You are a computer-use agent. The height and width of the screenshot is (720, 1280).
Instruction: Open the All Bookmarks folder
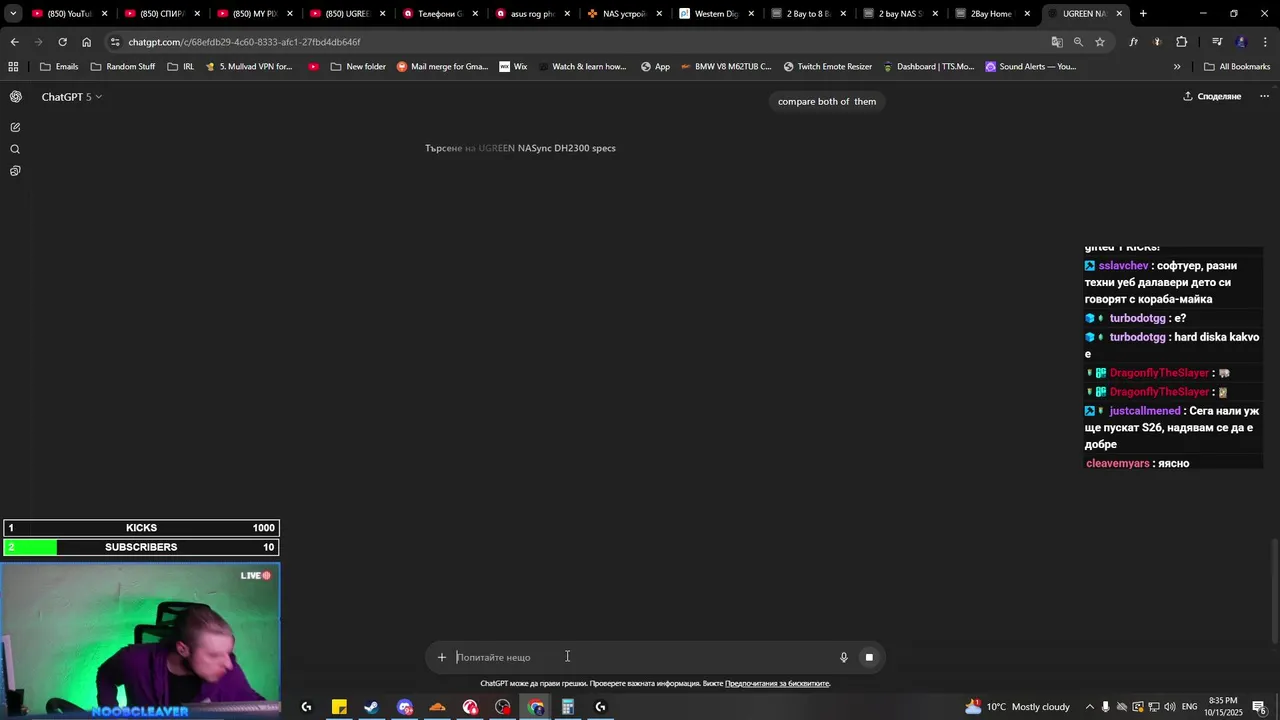pos(1237,67)
